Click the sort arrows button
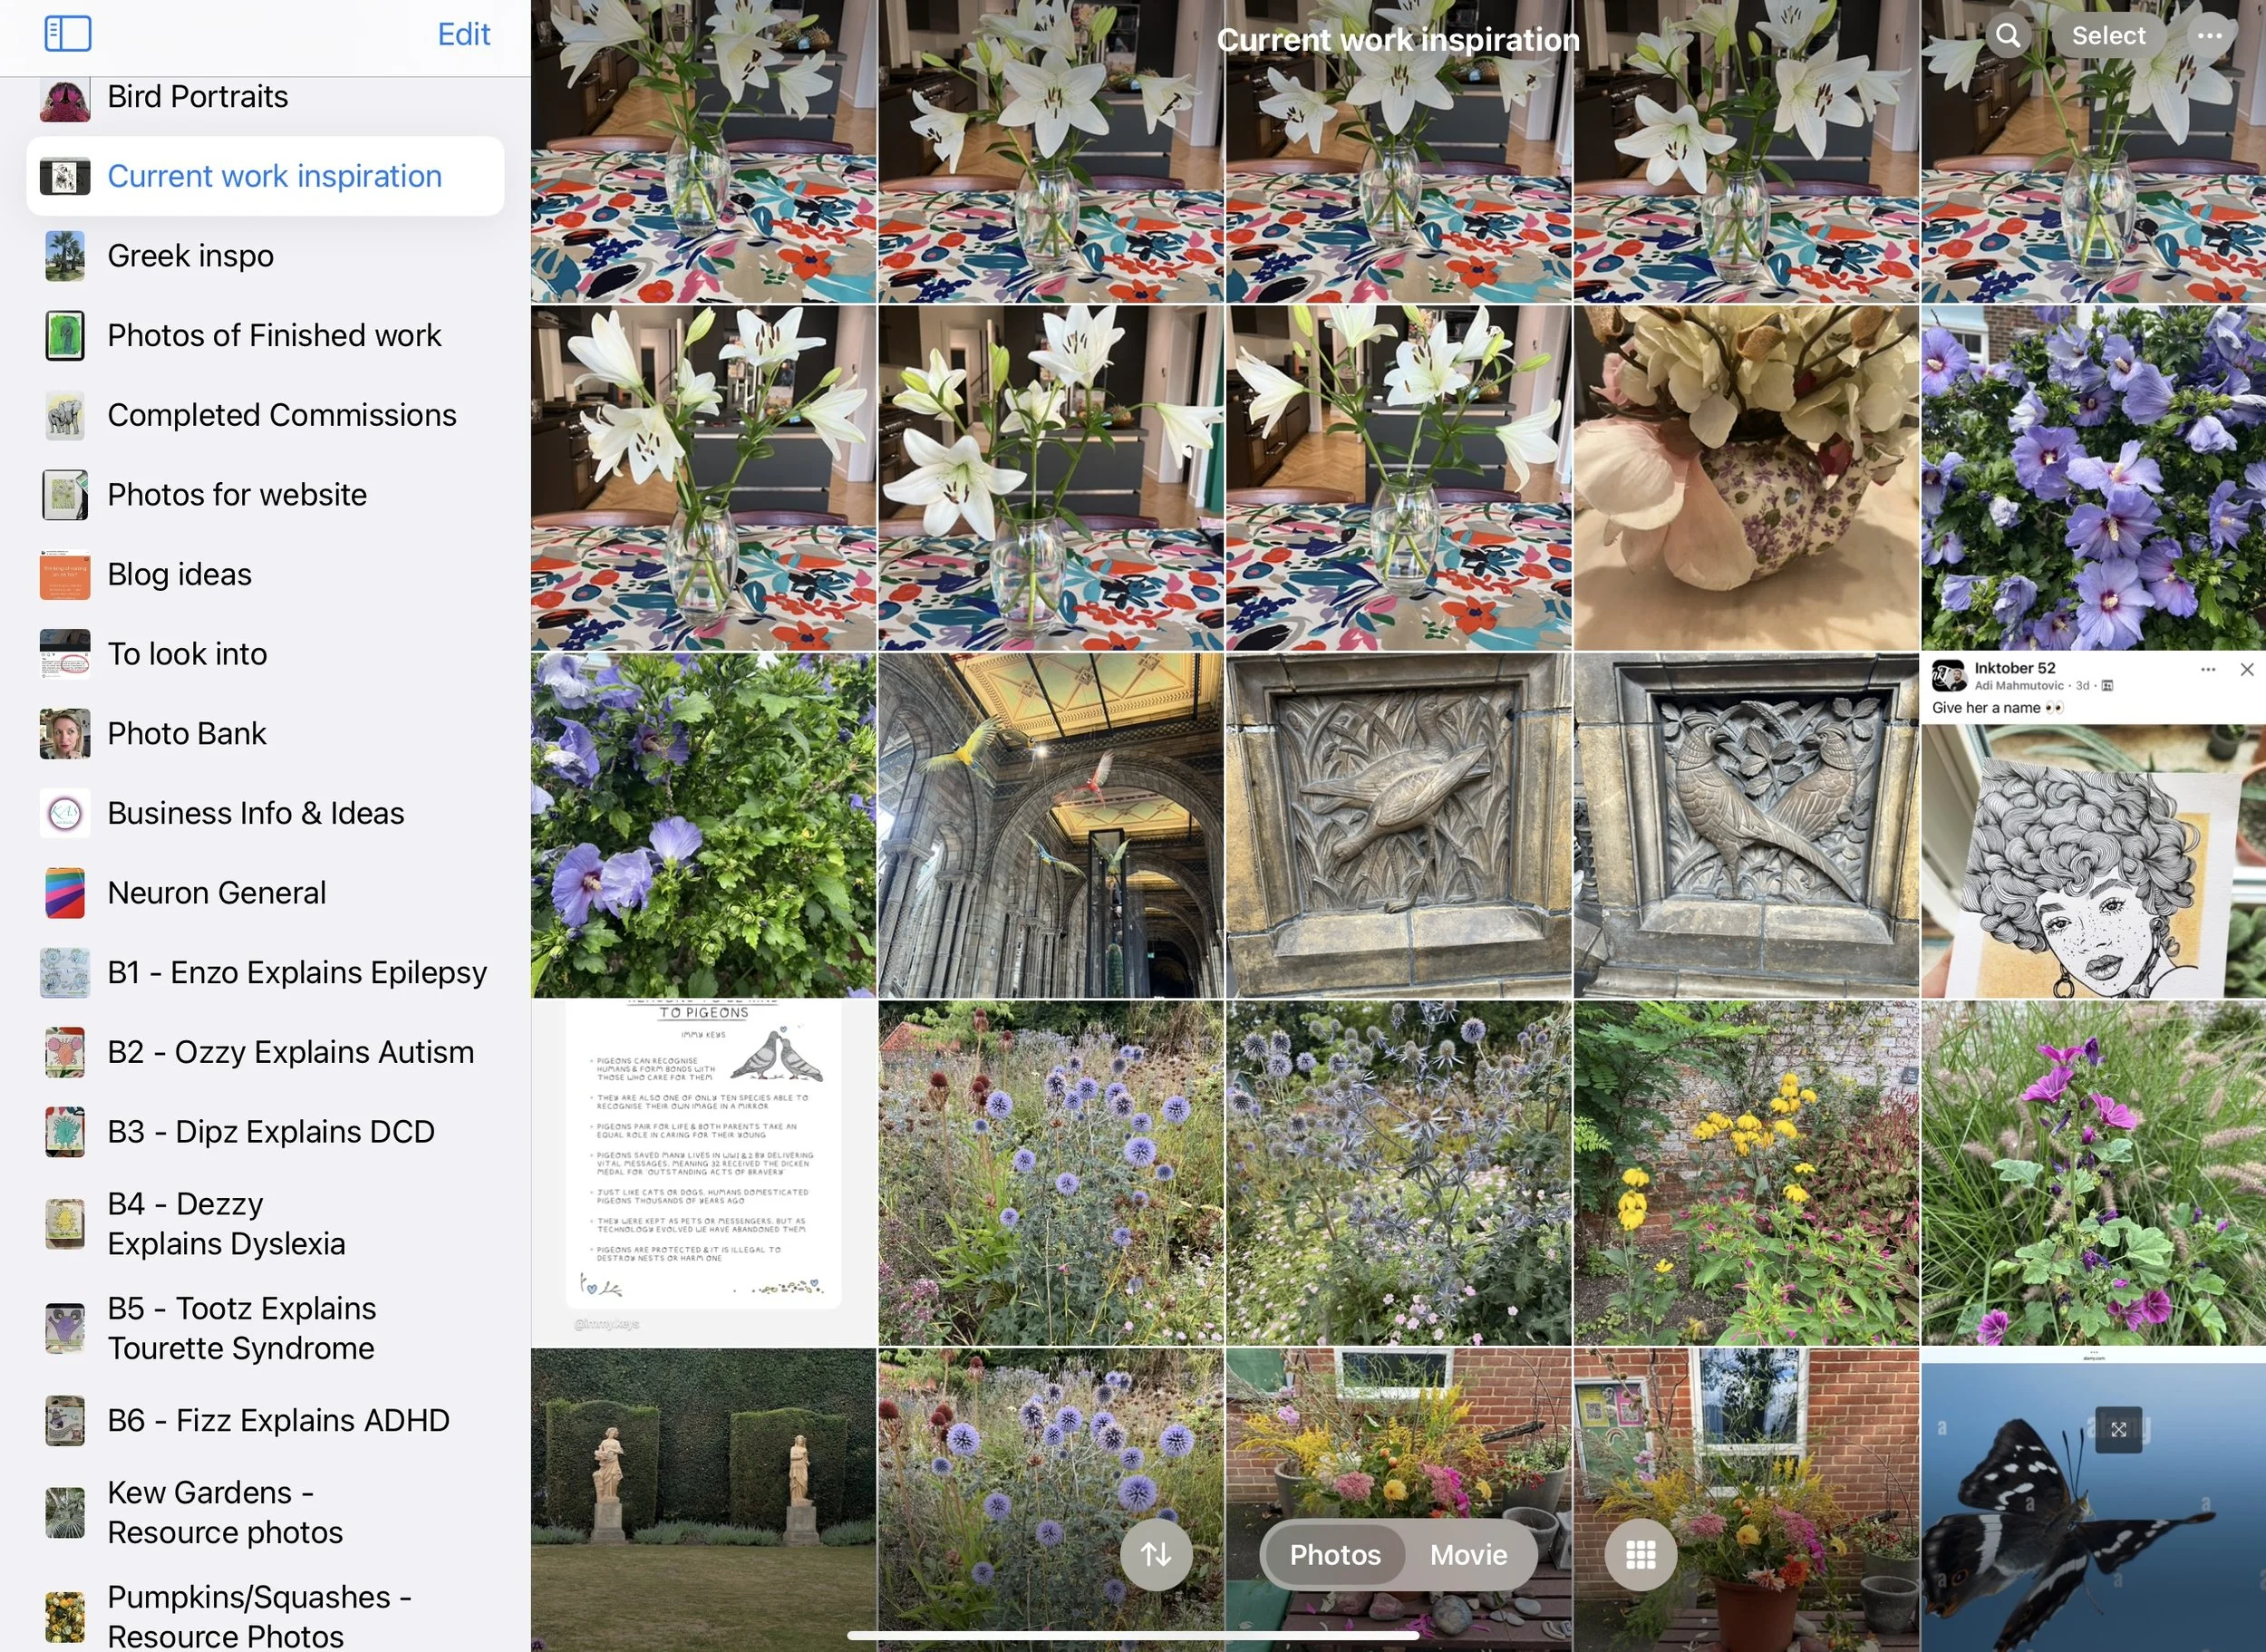2266x1652 pixels. coord(1156,1554)
